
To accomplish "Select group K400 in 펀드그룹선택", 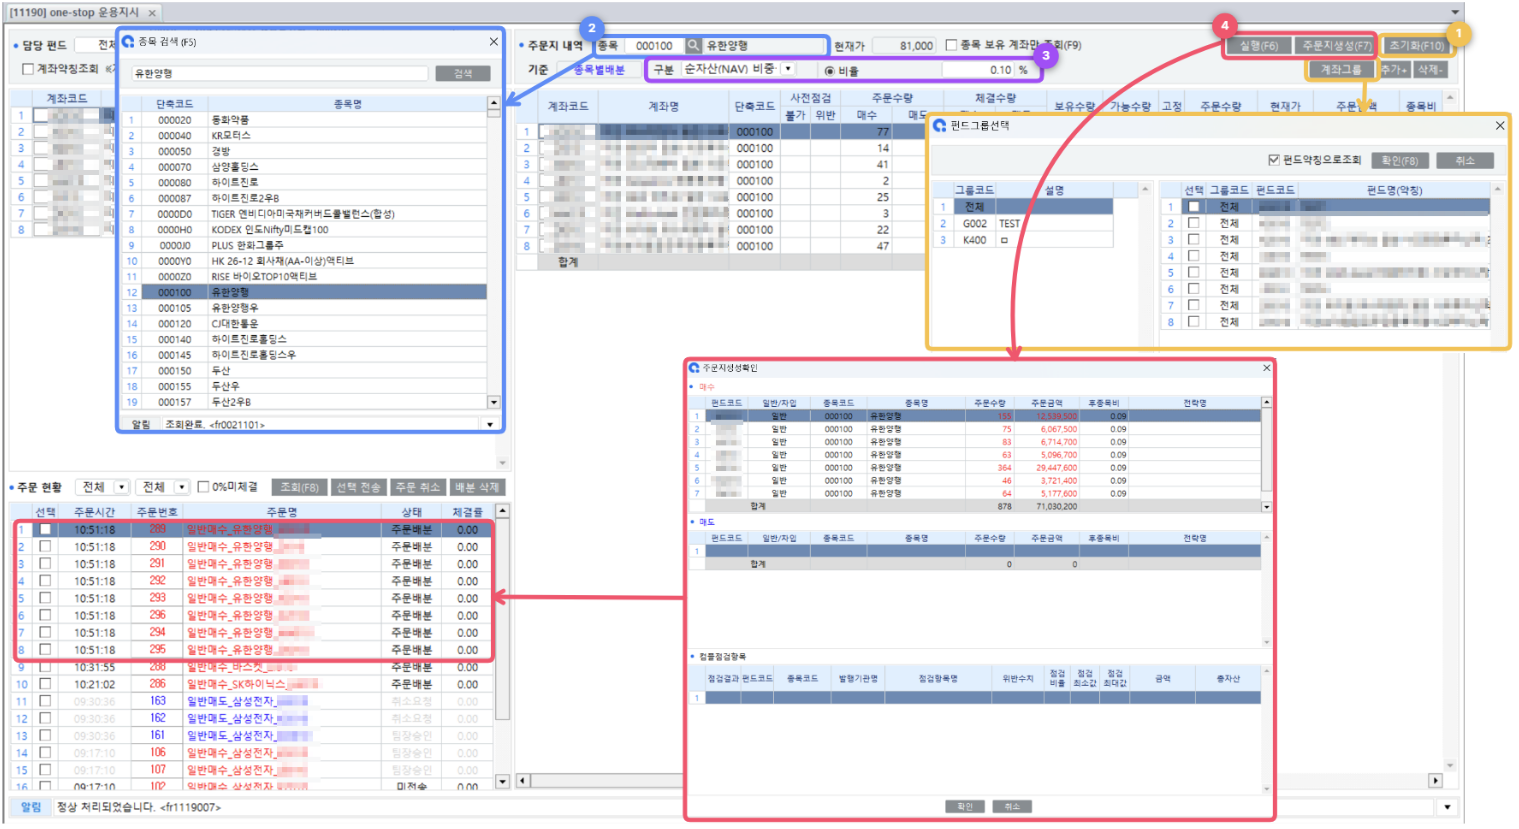I will (1022, 240).
